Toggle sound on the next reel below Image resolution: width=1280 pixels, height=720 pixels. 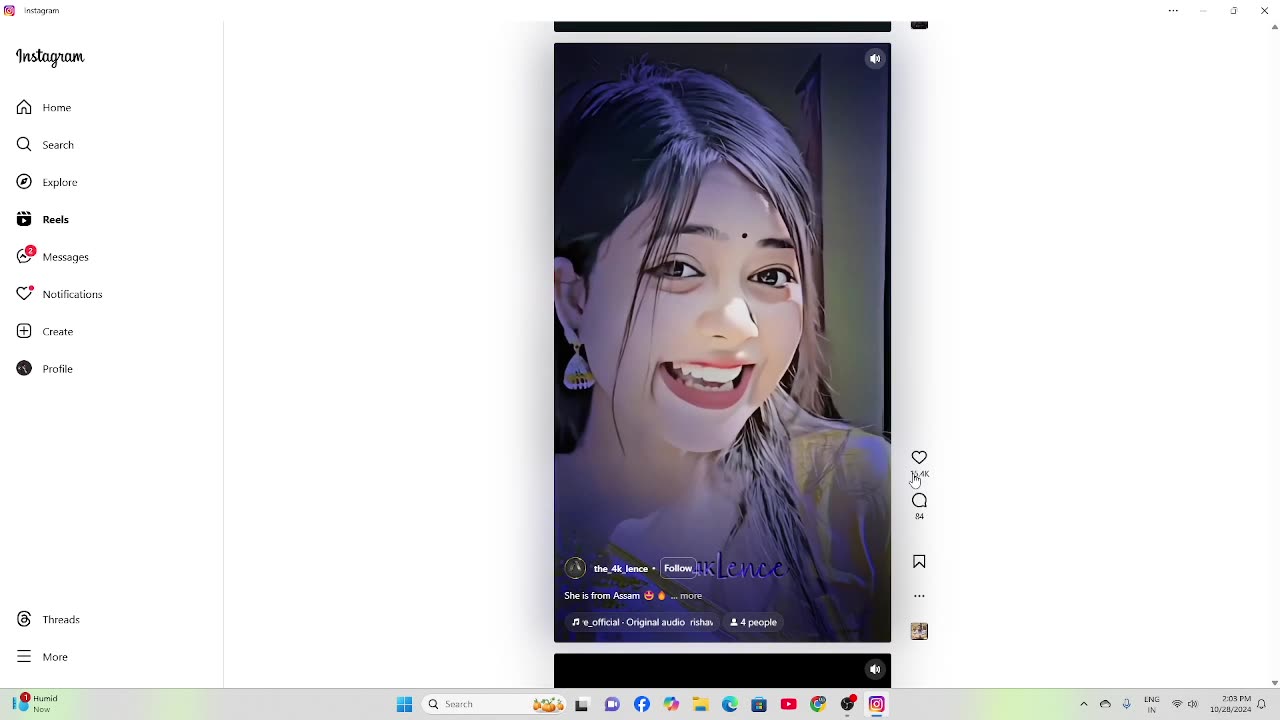click(875, 670)
